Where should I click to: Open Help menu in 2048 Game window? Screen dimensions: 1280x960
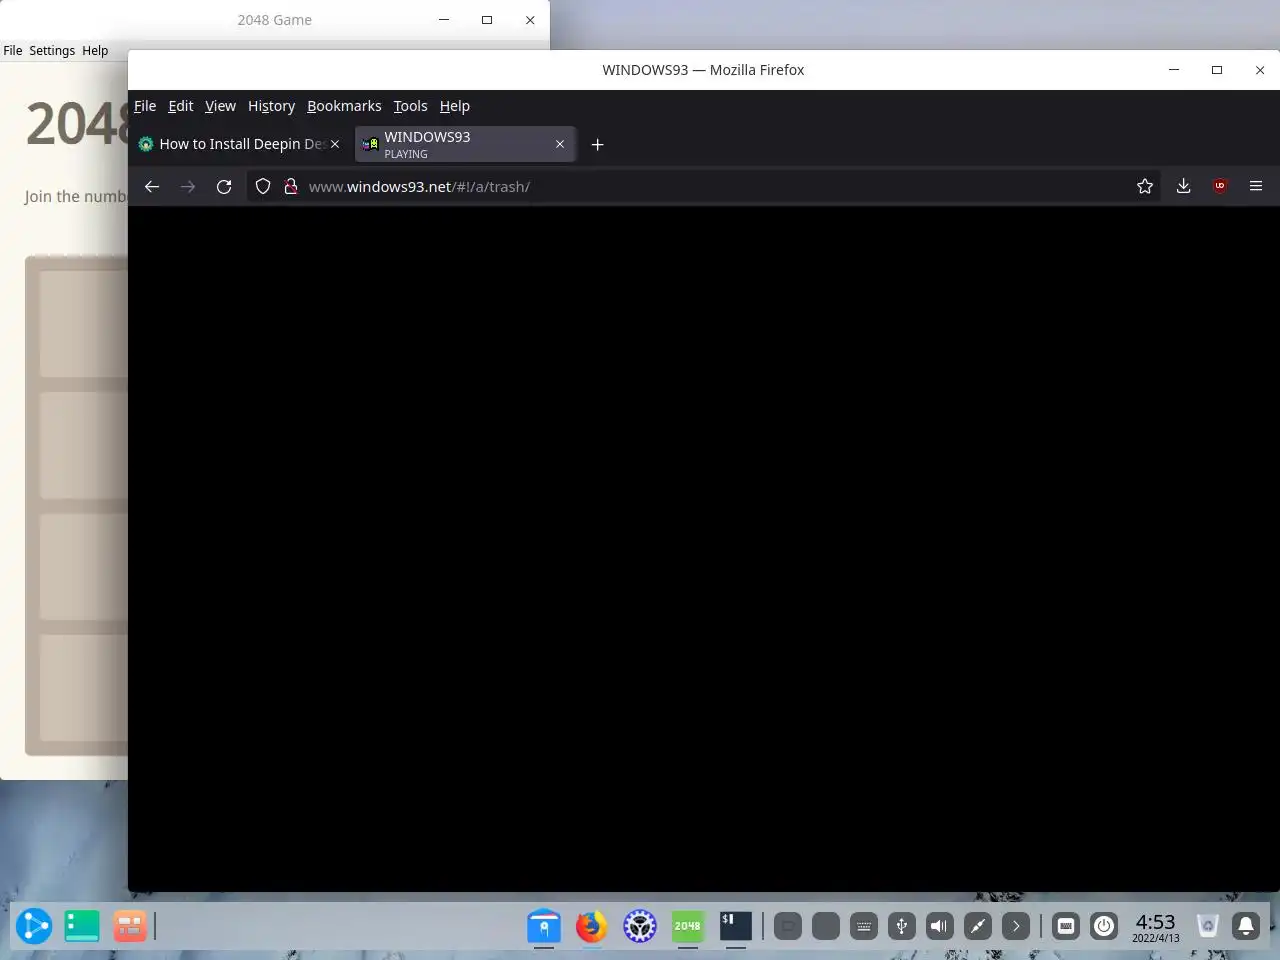point(95,50)
